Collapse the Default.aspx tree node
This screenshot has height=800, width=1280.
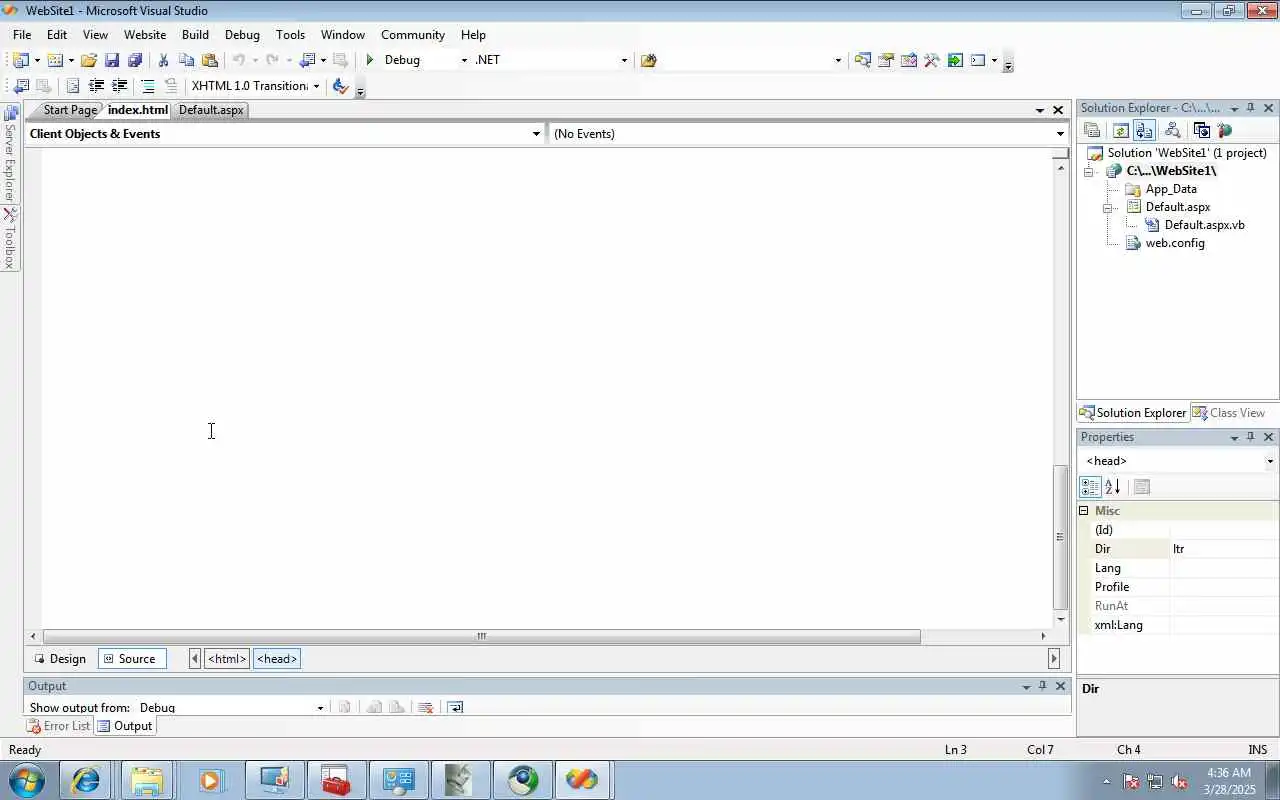click(x=1108, y=207)
